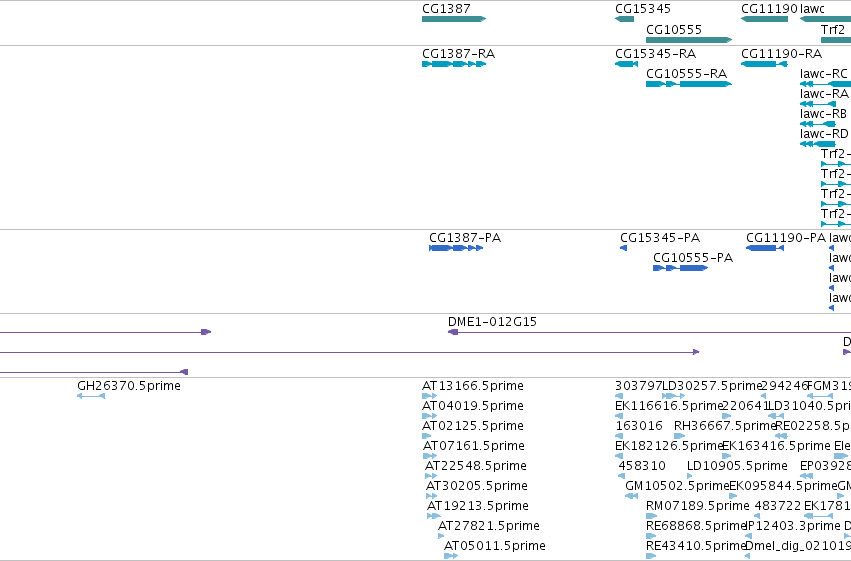Select the RE68868.5prime EST
The image size is (851, 561).
point(651,536)
